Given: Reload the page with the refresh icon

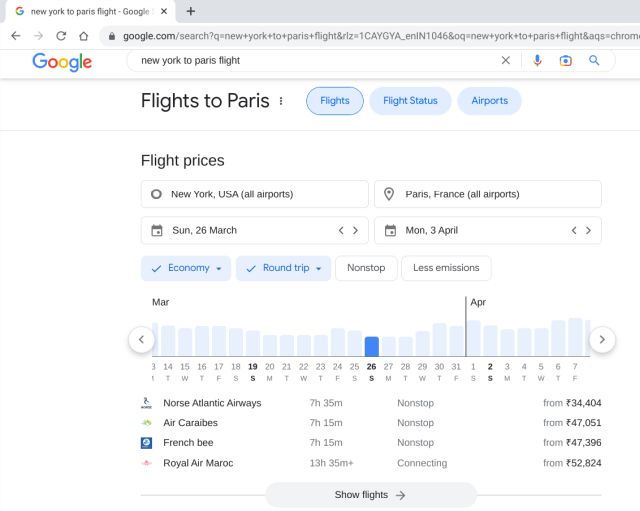Looking at the screenshot, I should (x=61, y=36).
